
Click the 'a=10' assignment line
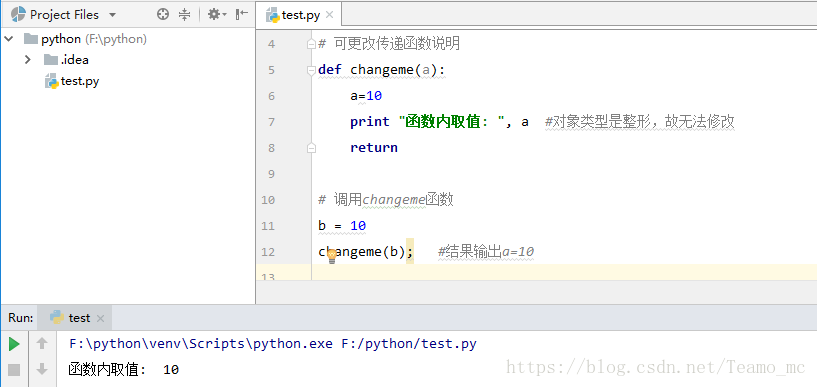(366, 96)
